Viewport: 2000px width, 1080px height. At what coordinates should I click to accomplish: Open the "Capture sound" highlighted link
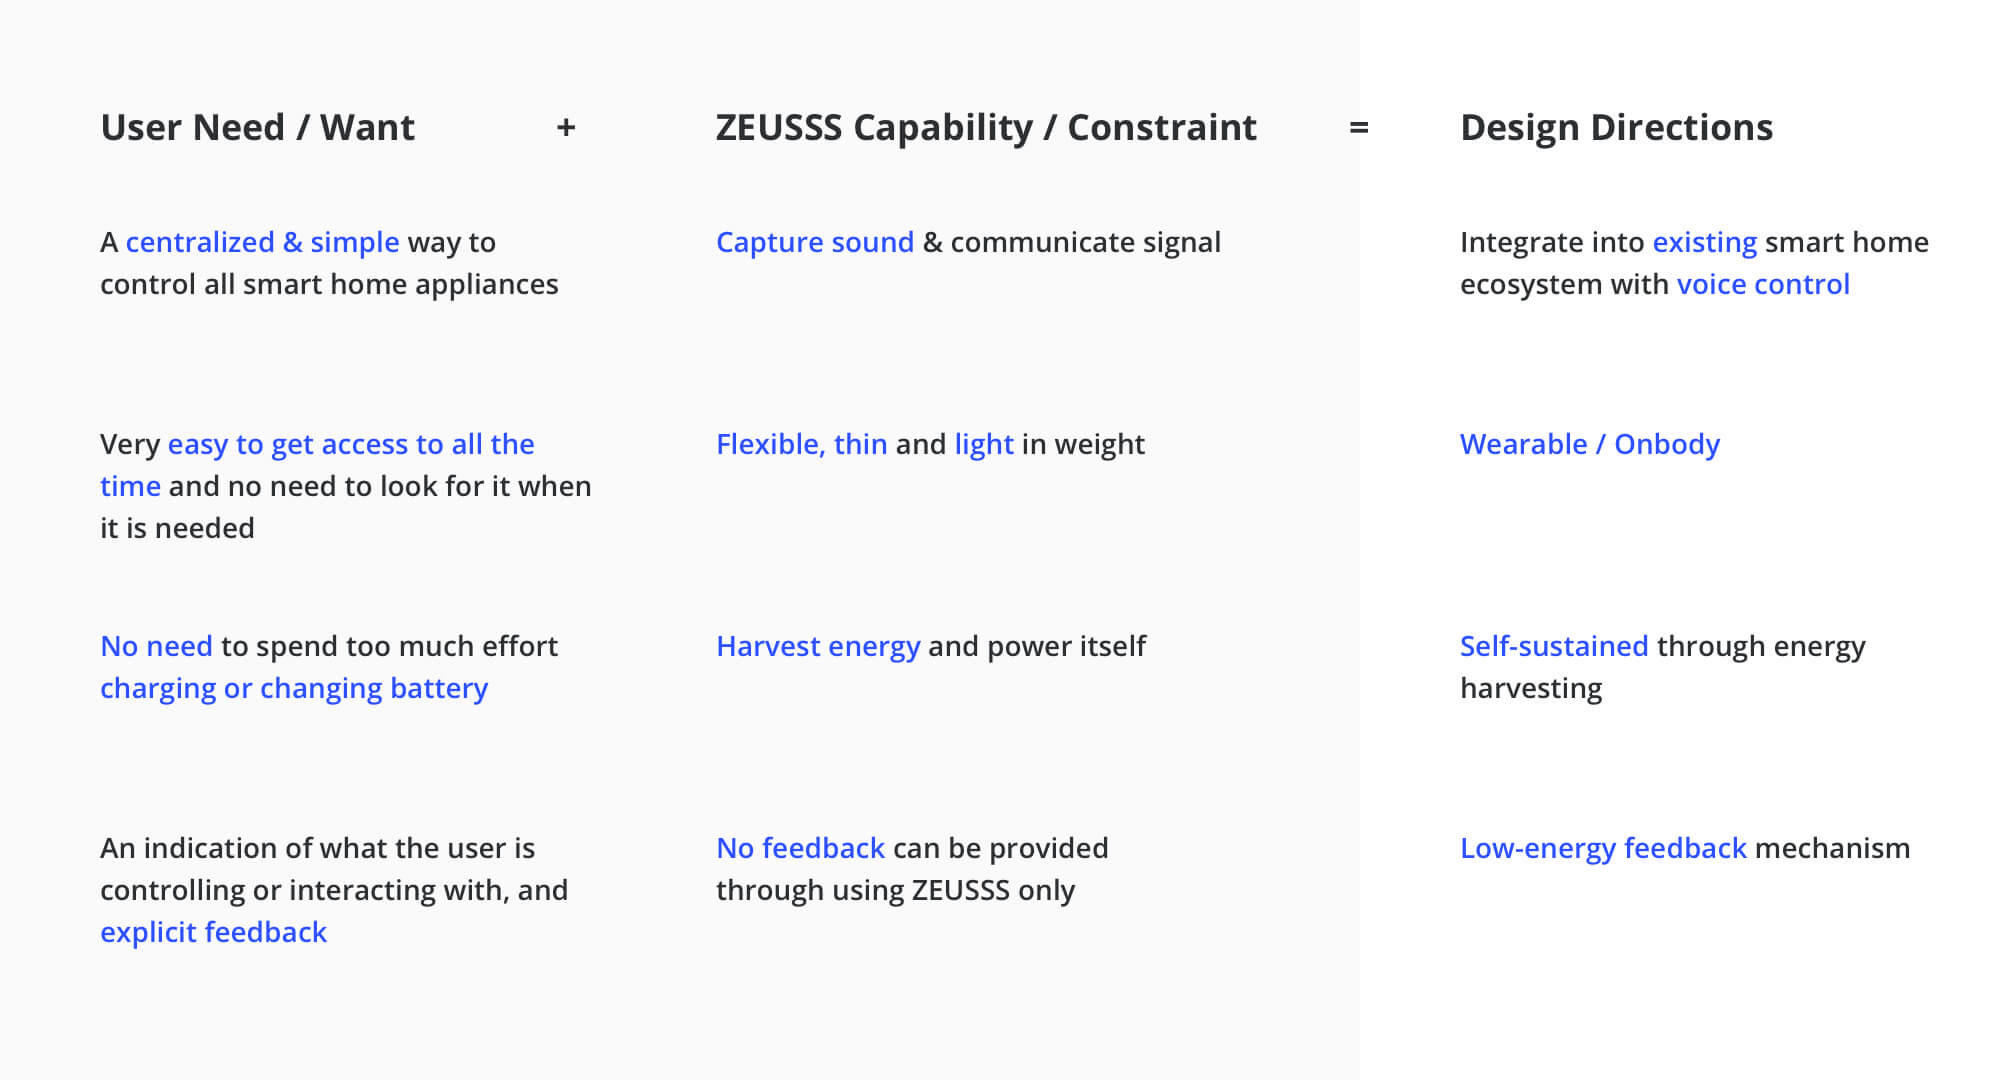click(x=814, y=242)
